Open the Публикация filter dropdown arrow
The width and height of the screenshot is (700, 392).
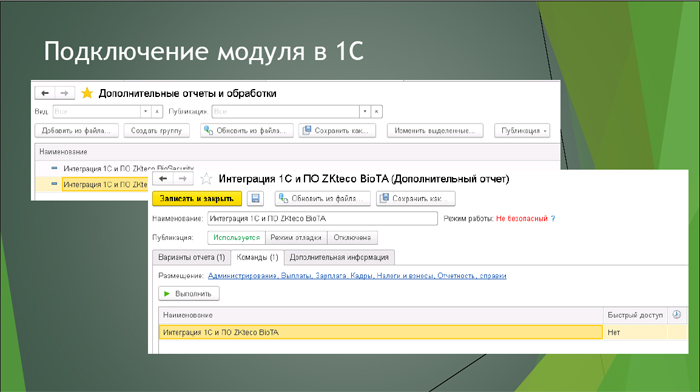(x=365, y=112)
